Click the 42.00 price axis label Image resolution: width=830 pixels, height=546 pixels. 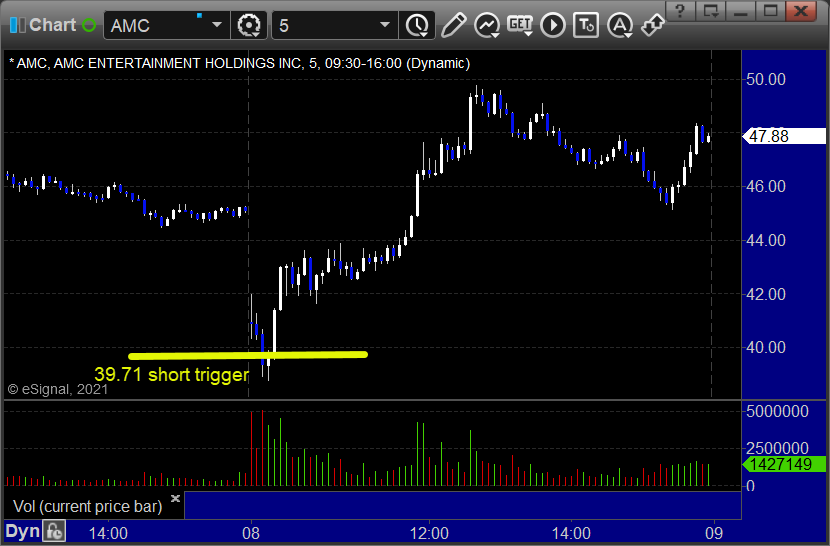tap(765, 294)
